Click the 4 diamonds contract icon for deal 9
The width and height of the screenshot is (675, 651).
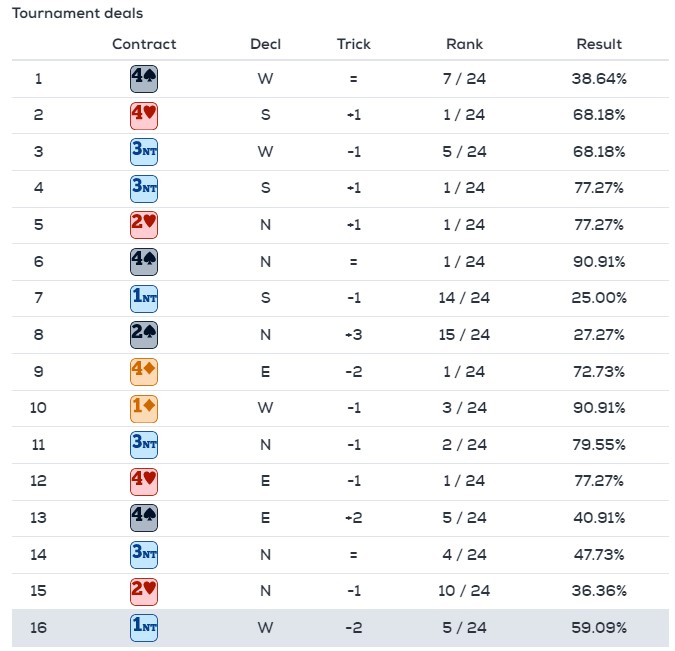(x=144, y=372)
